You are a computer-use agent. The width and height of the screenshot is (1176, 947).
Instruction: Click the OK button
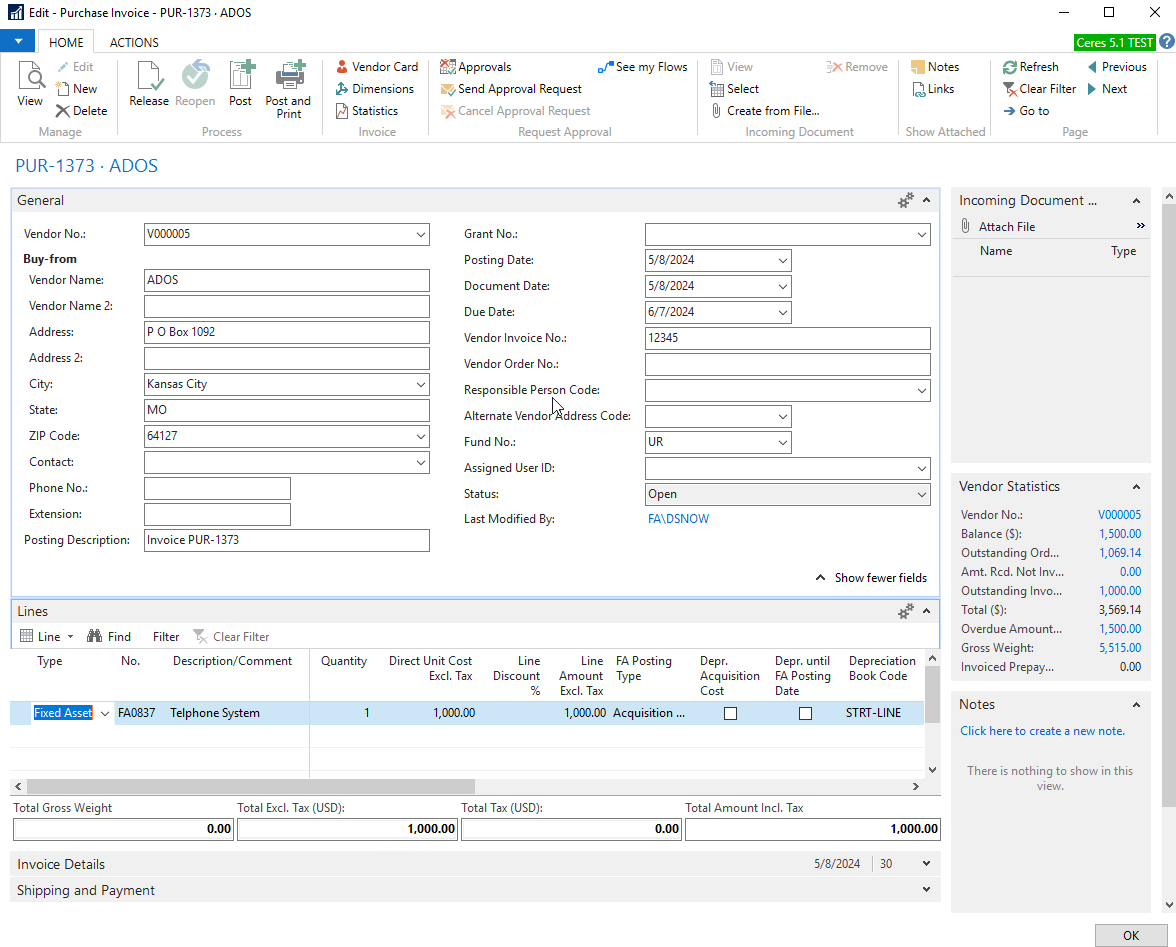tap(1130, 935)
